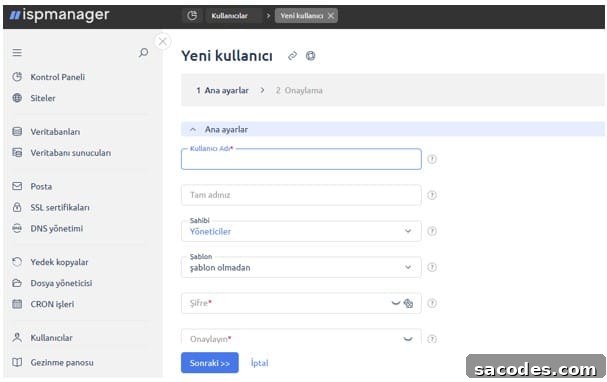Click the Kontrol Paneli icon
This screenshot has height=382, width=607.
click(x=17, y=77)
